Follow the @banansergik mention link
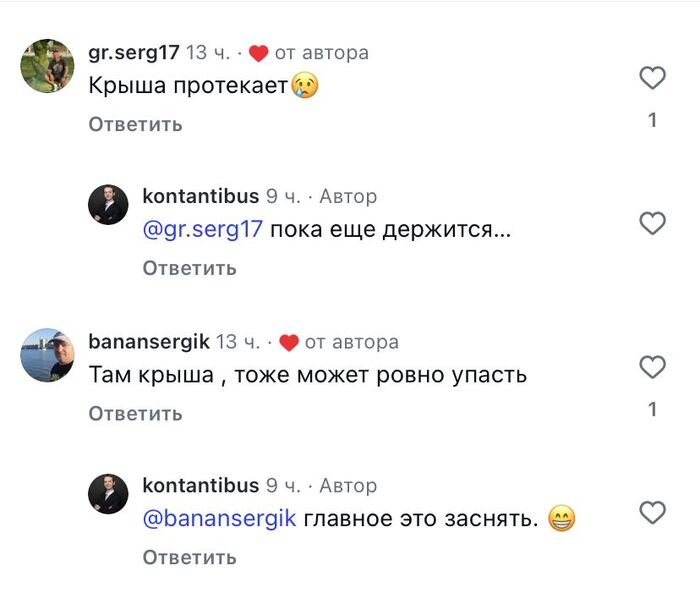This screenshot has height=604, width=700. point(219,519)
